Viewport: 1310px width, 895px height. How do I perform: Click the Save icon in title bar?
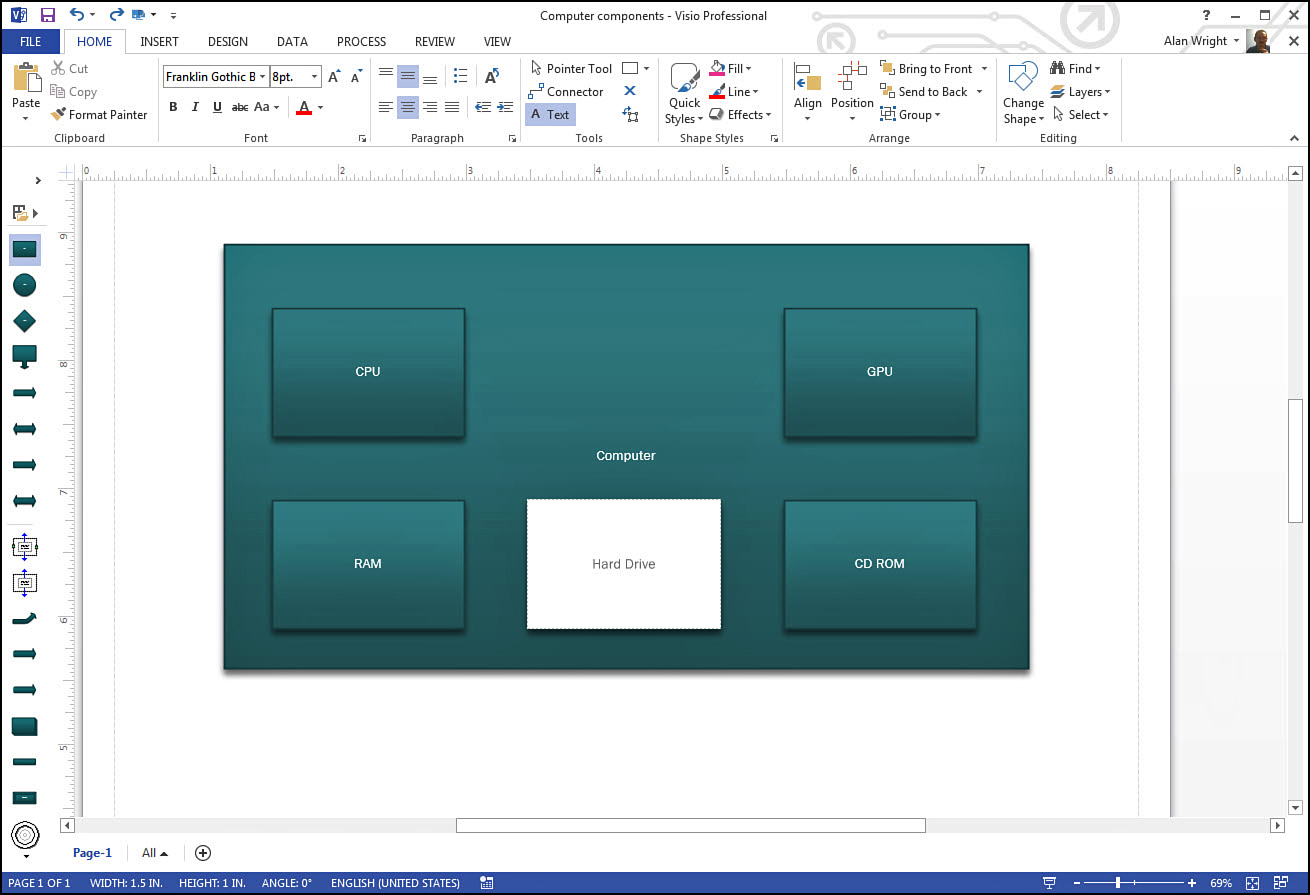47,15
